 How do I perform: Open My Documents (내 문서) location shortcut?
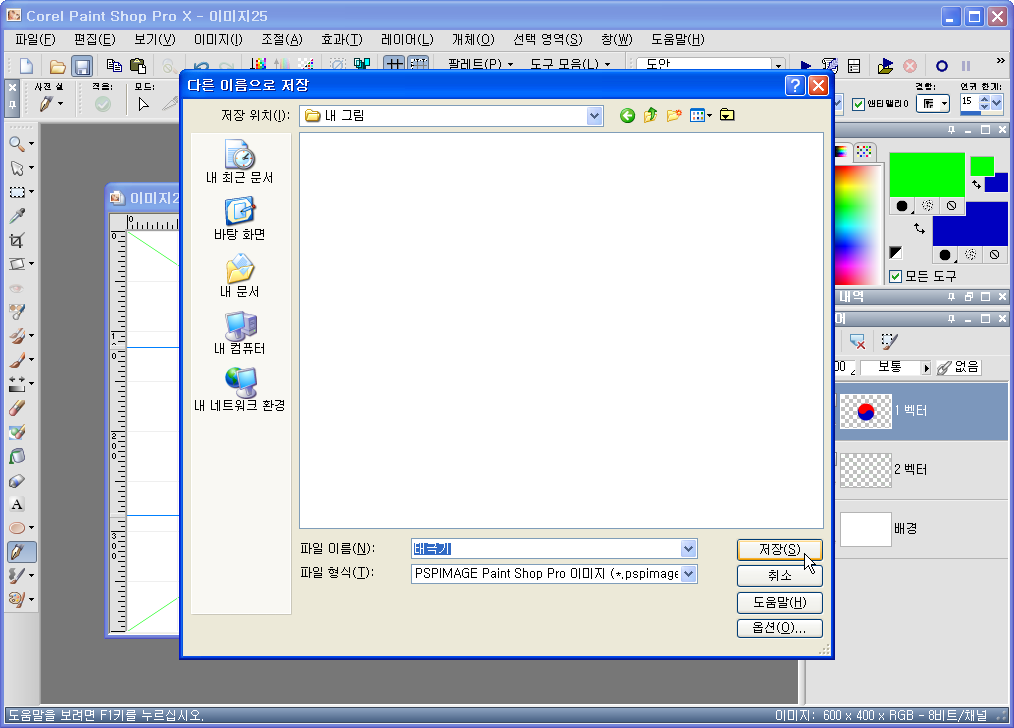coord(239,276)
